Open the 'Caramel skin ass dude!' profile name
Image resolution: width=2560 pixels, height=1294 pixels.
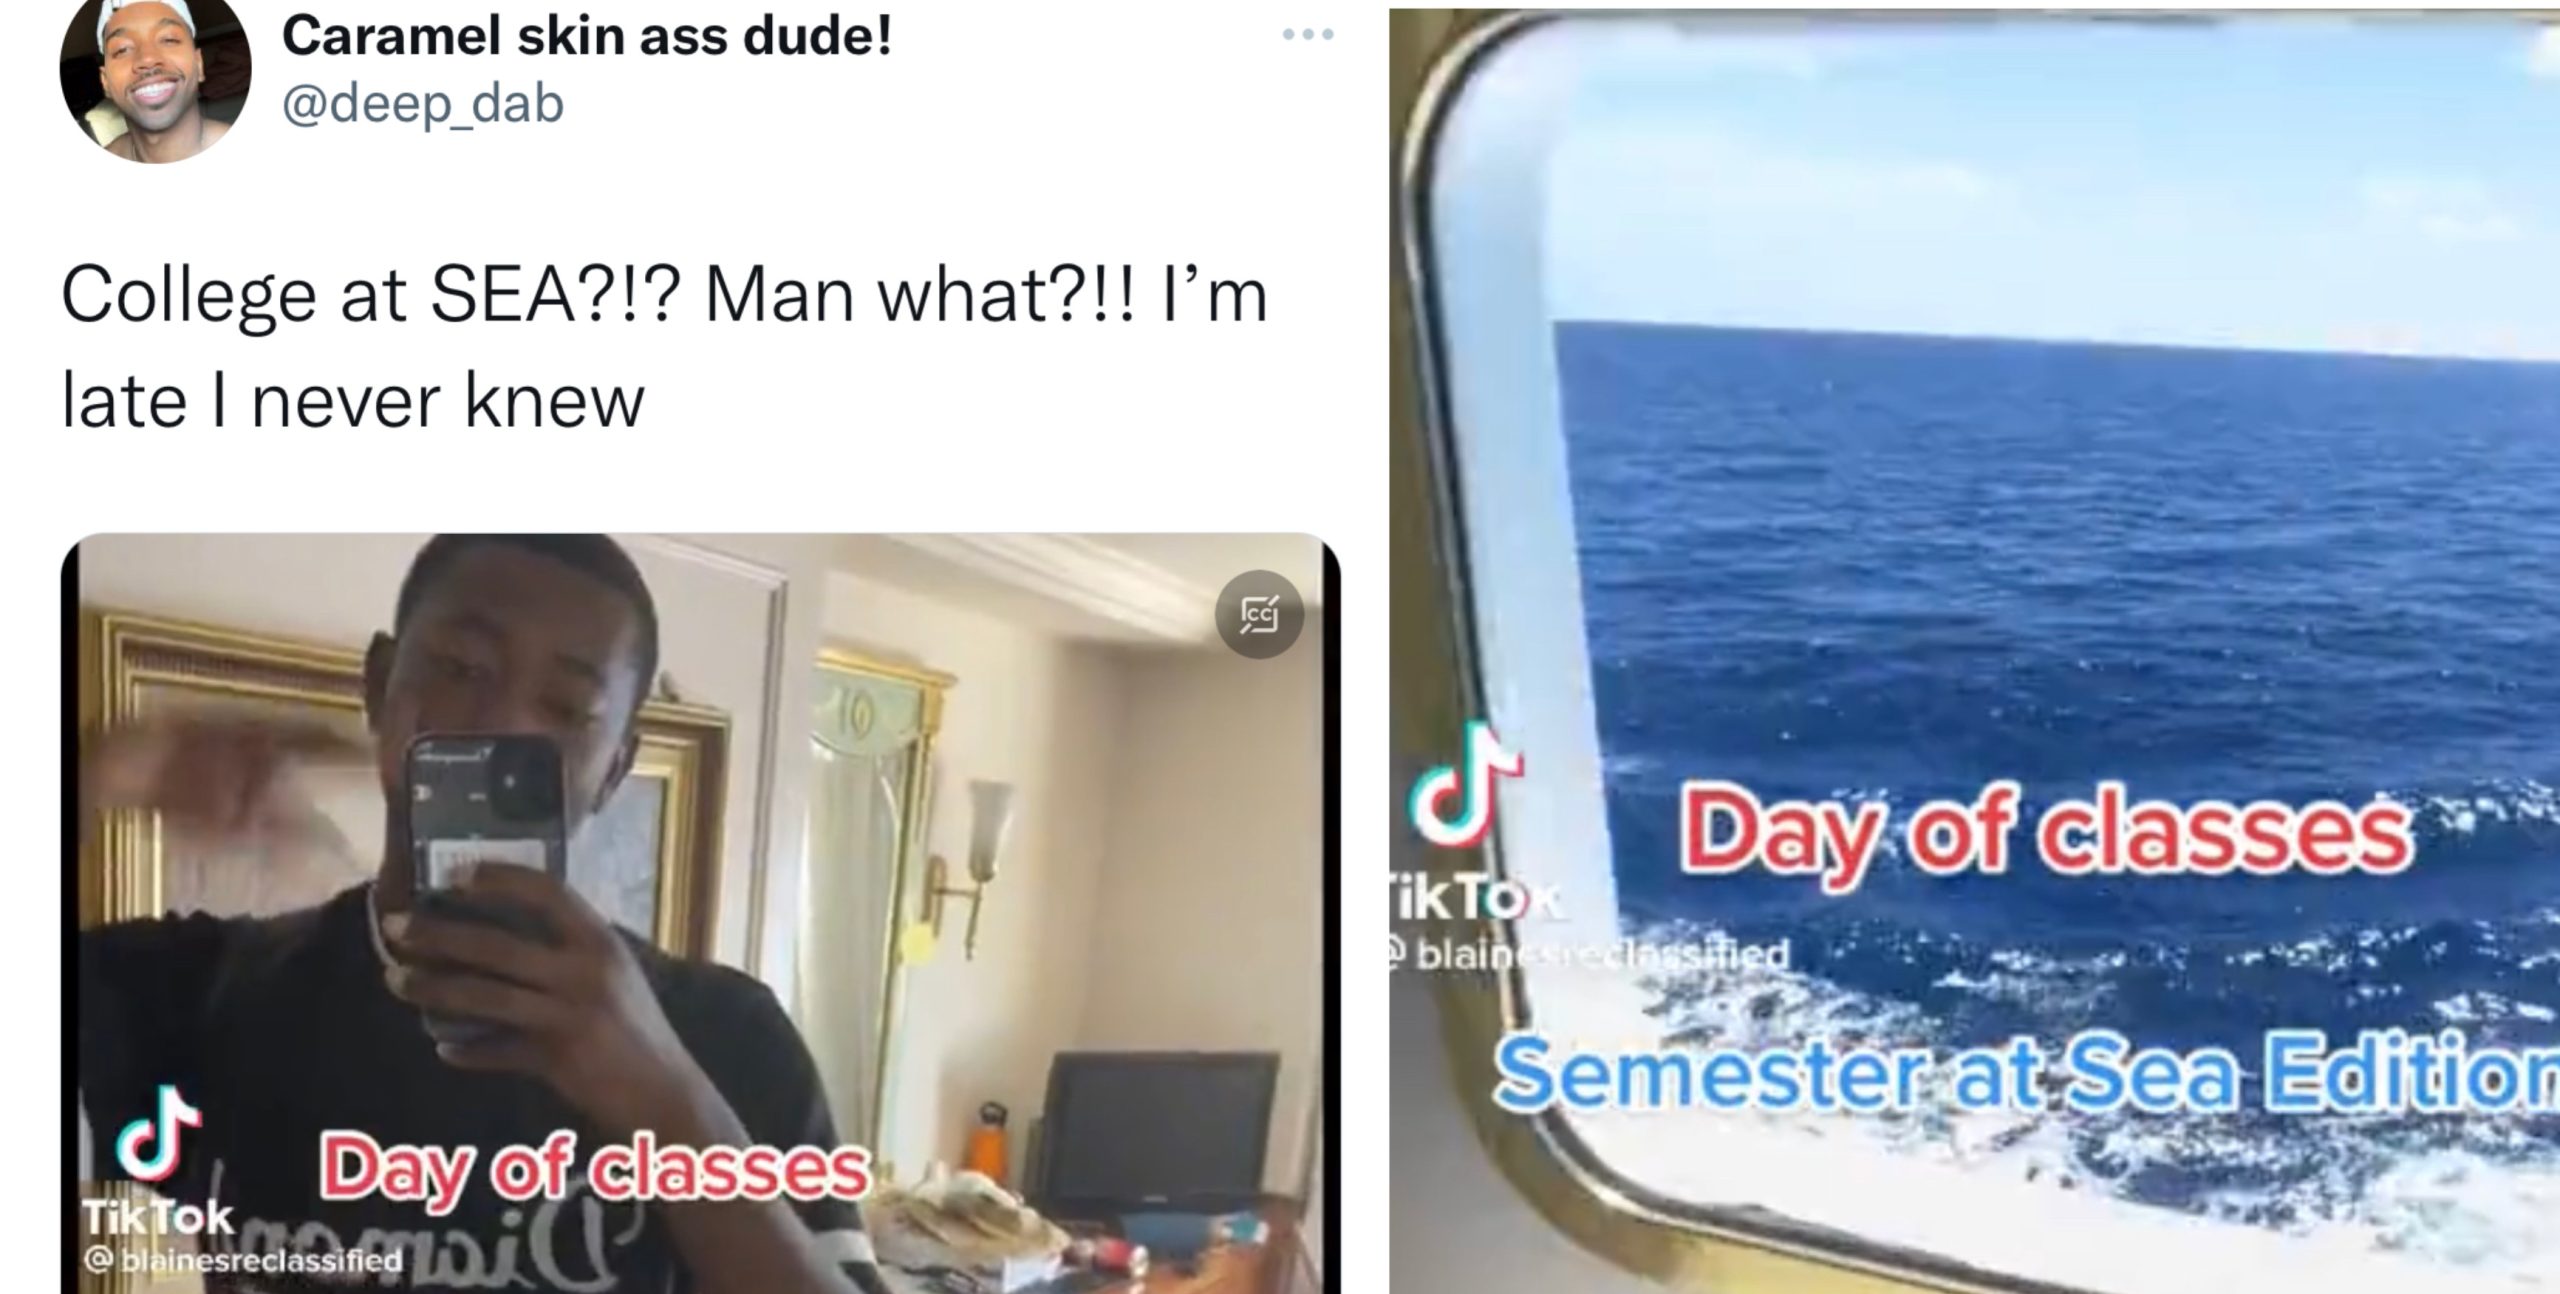pyautogui.click(x=587, y=38)
